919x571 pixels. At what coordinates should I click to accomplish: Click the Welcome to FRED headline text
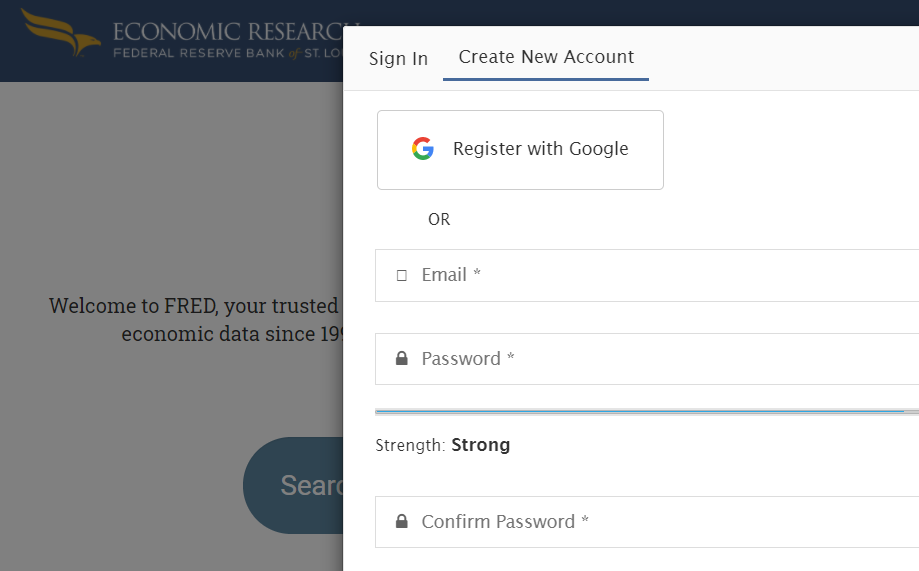click(196, 320)
